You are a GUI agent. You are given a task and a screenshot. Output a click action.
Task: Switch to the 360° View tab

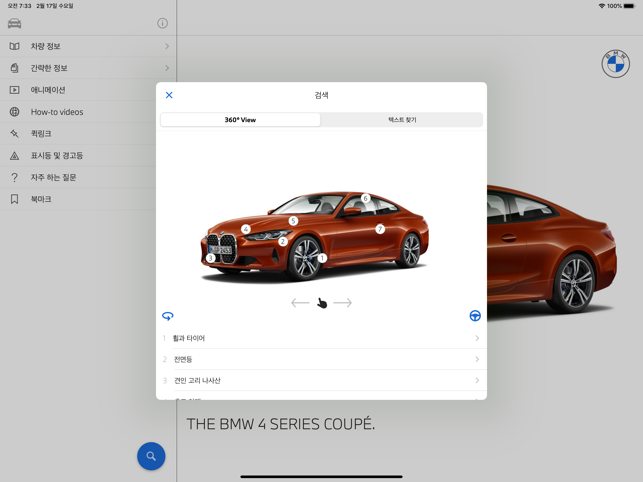click(240, 120)
